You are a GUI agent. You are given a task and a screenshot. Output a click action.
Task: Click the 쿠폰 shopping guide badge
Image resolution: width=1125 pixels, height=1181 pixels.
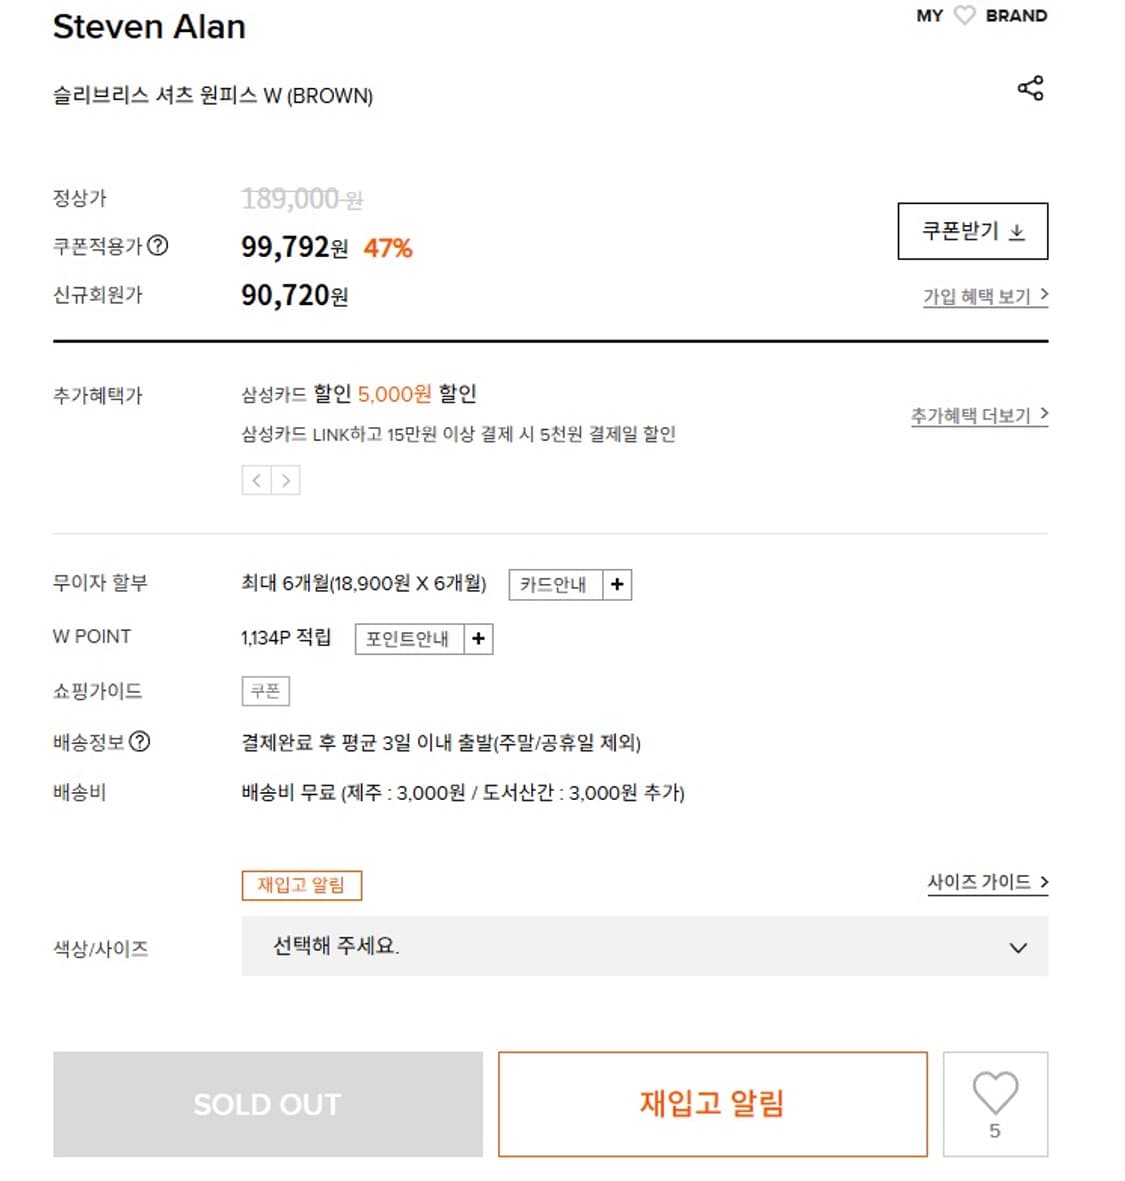tap(265, 691)
